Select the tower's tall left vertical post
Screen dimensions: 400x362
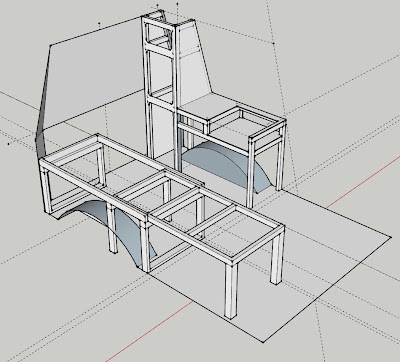coord(148,87)
